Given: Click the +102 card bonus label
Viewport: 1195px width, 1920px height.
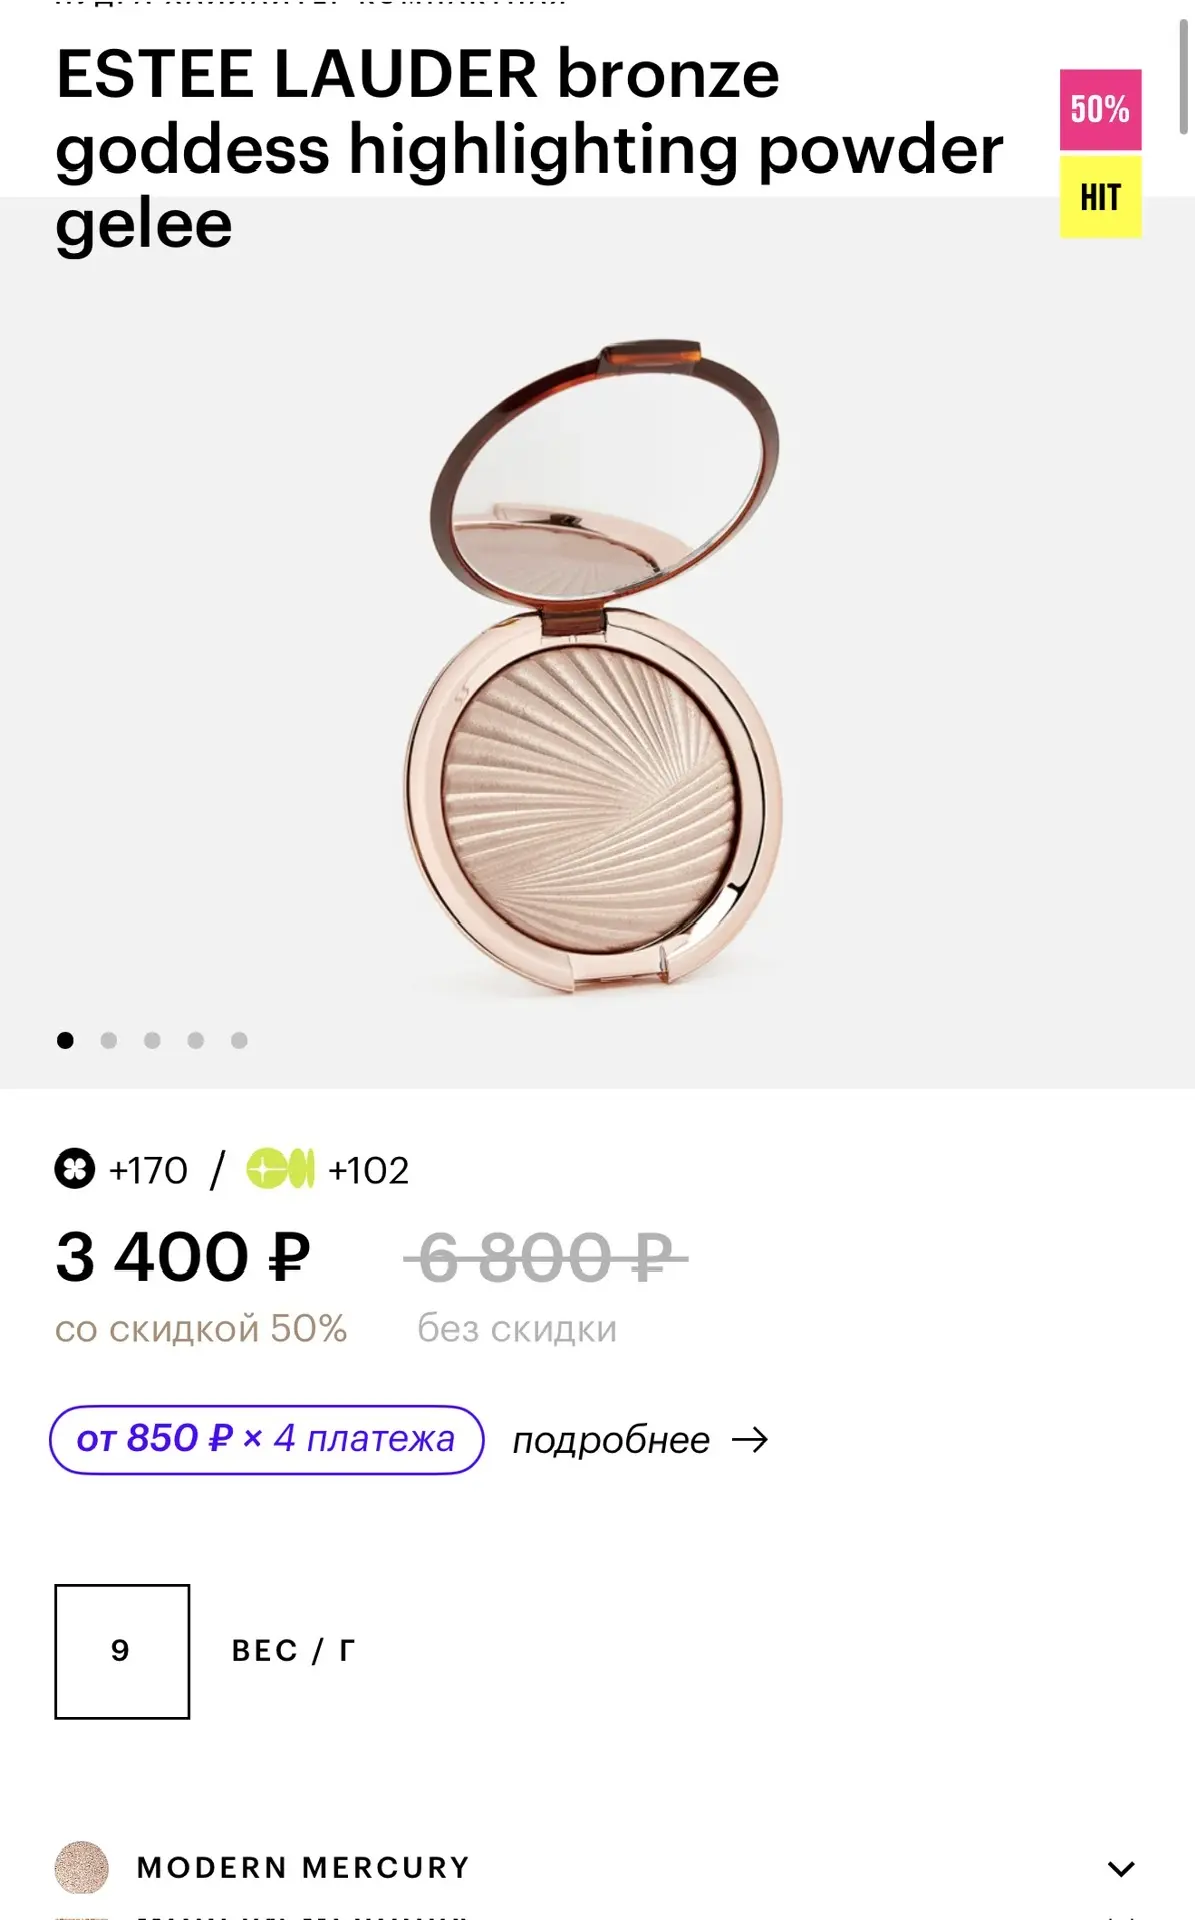Looking at the screenshot, I should click(x=369, y=1170).
